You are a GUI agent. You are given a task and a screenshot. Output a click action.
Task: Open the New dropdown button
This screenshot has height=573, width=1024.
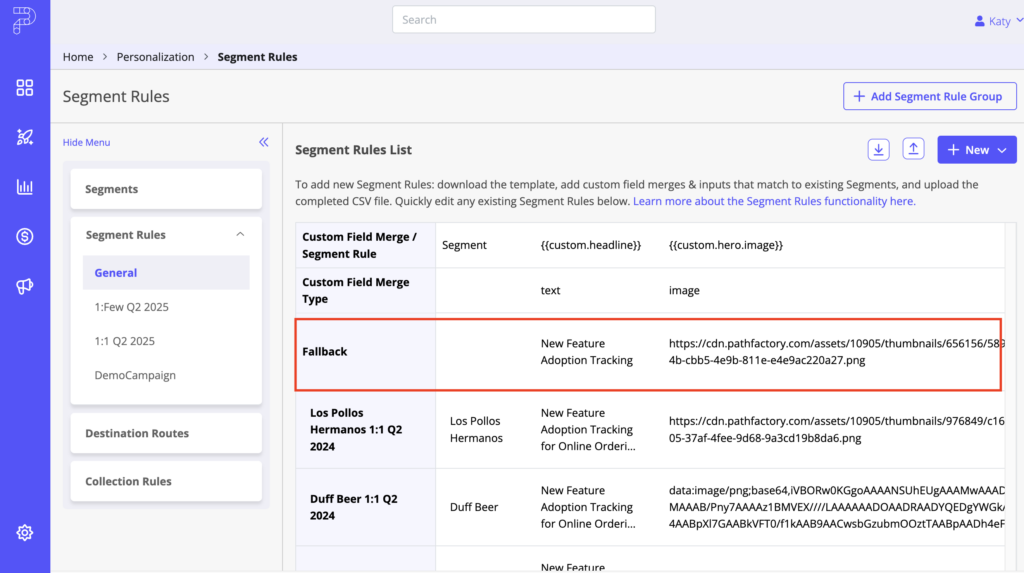pyautogui.click(x=977, y=150)
